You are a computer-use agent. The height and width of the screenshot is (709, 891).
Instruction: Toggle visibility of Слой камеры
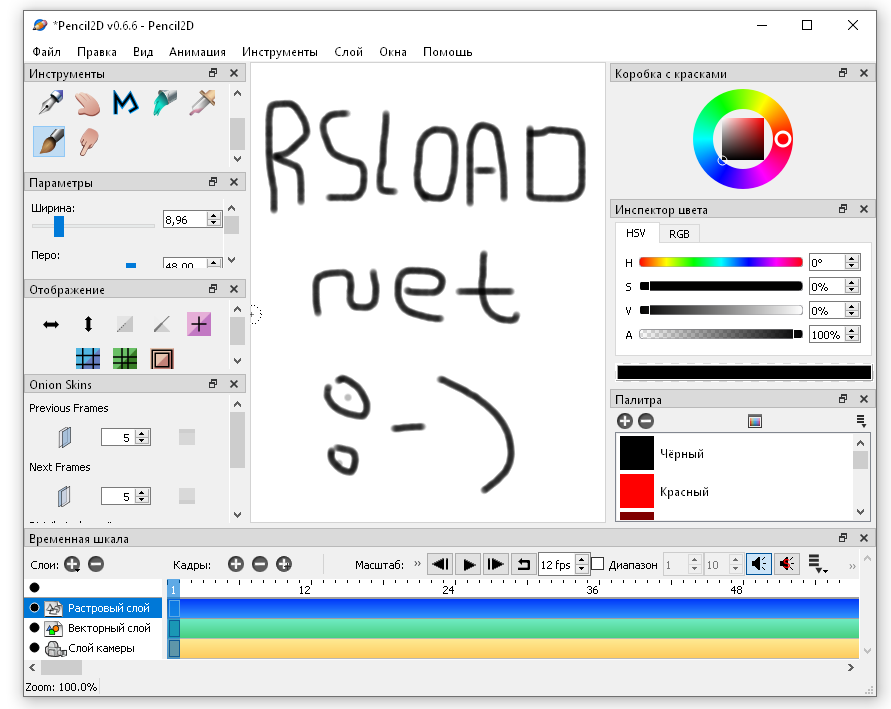(35, 648)
